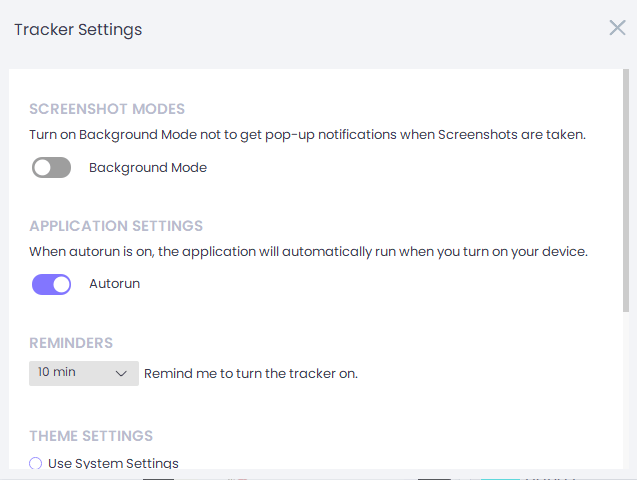This screenshot has height=480, width=637.
Task: Click the Use System Settings label
Action: [x=113, y=463]
